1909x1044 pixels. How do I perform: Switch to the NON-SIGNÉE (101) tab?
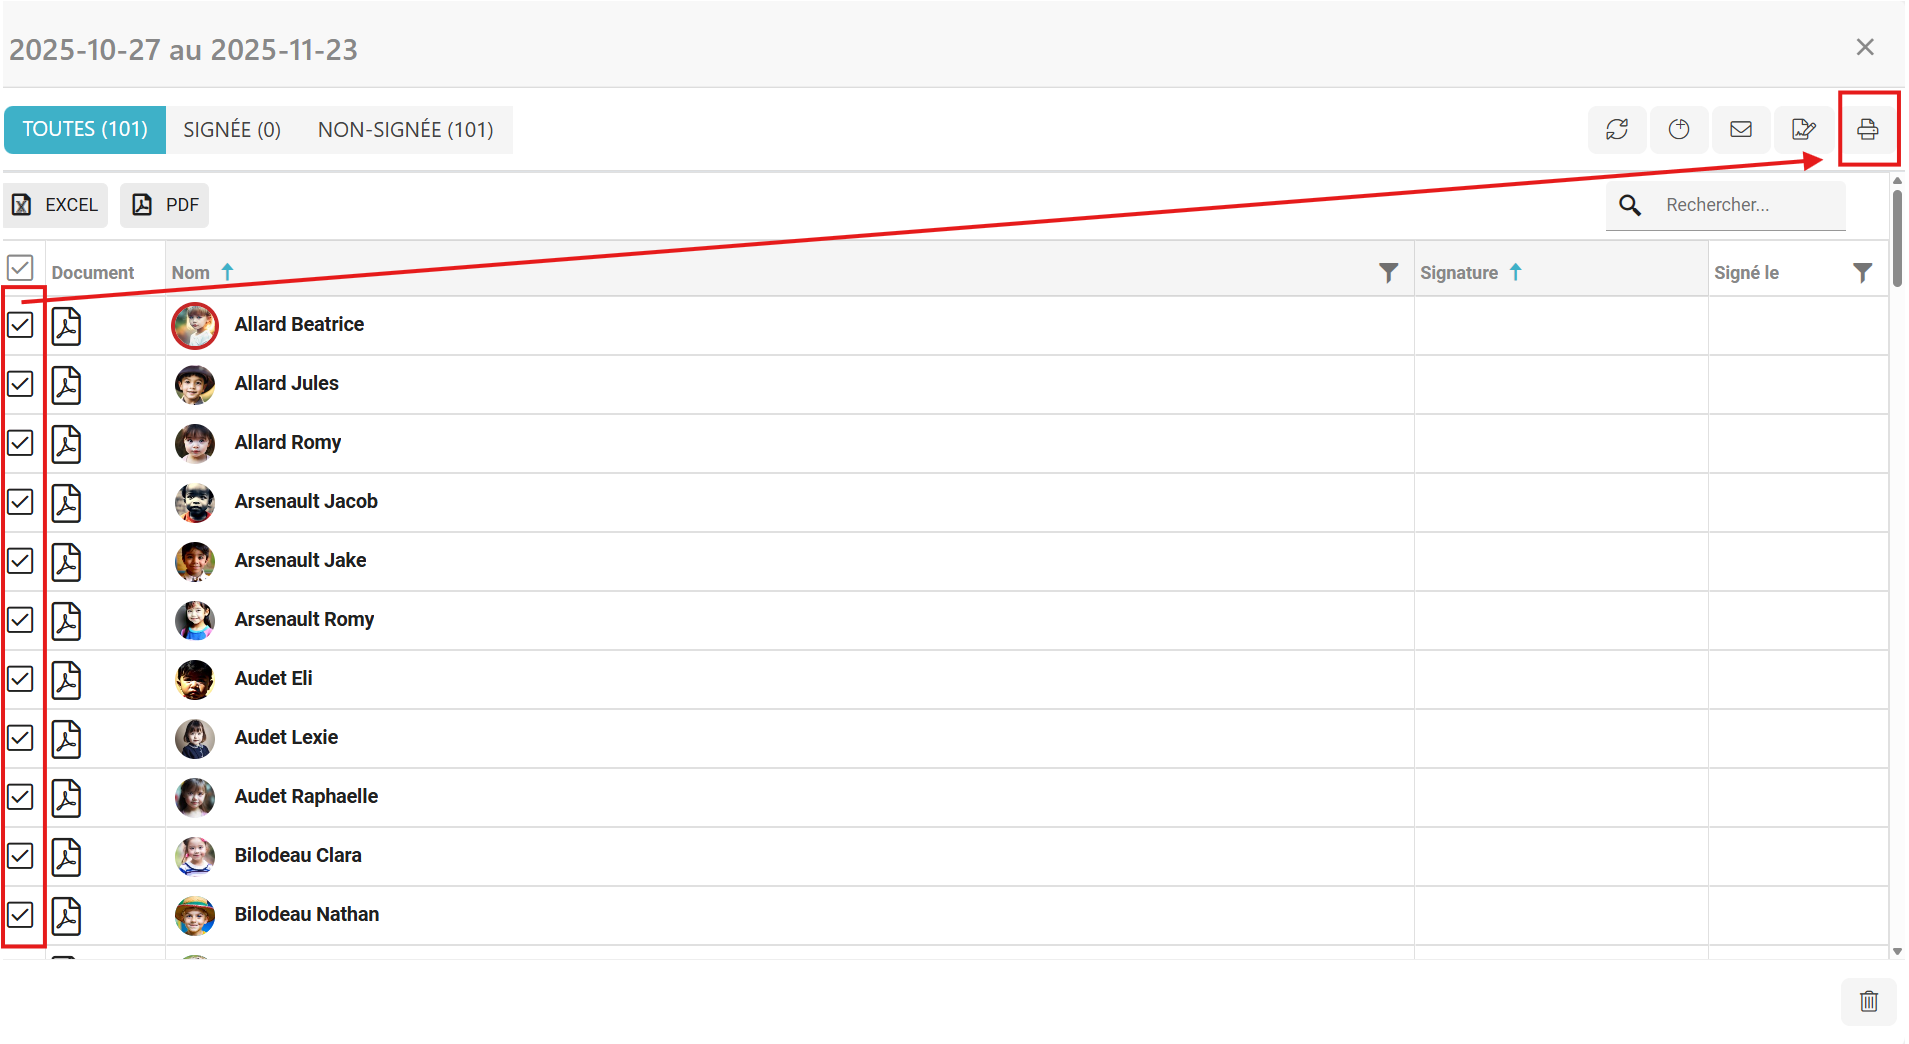coord(405,130)
